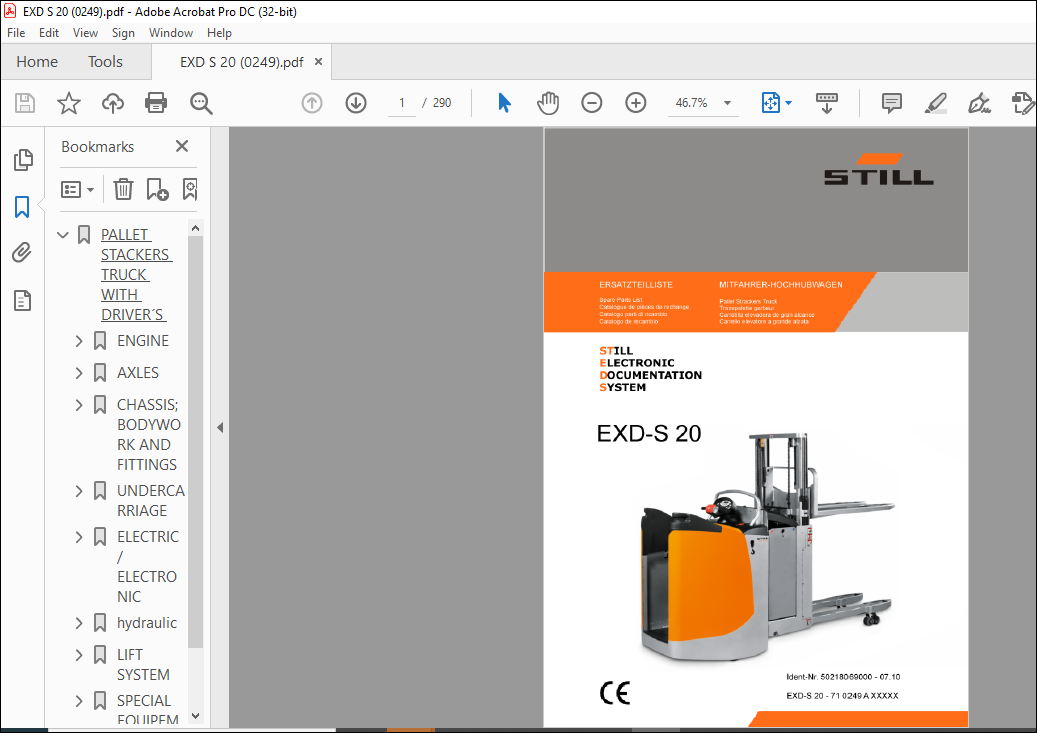Print the document with printer icon
This screenshot has height=733, width=1037.
coord(156,103)
